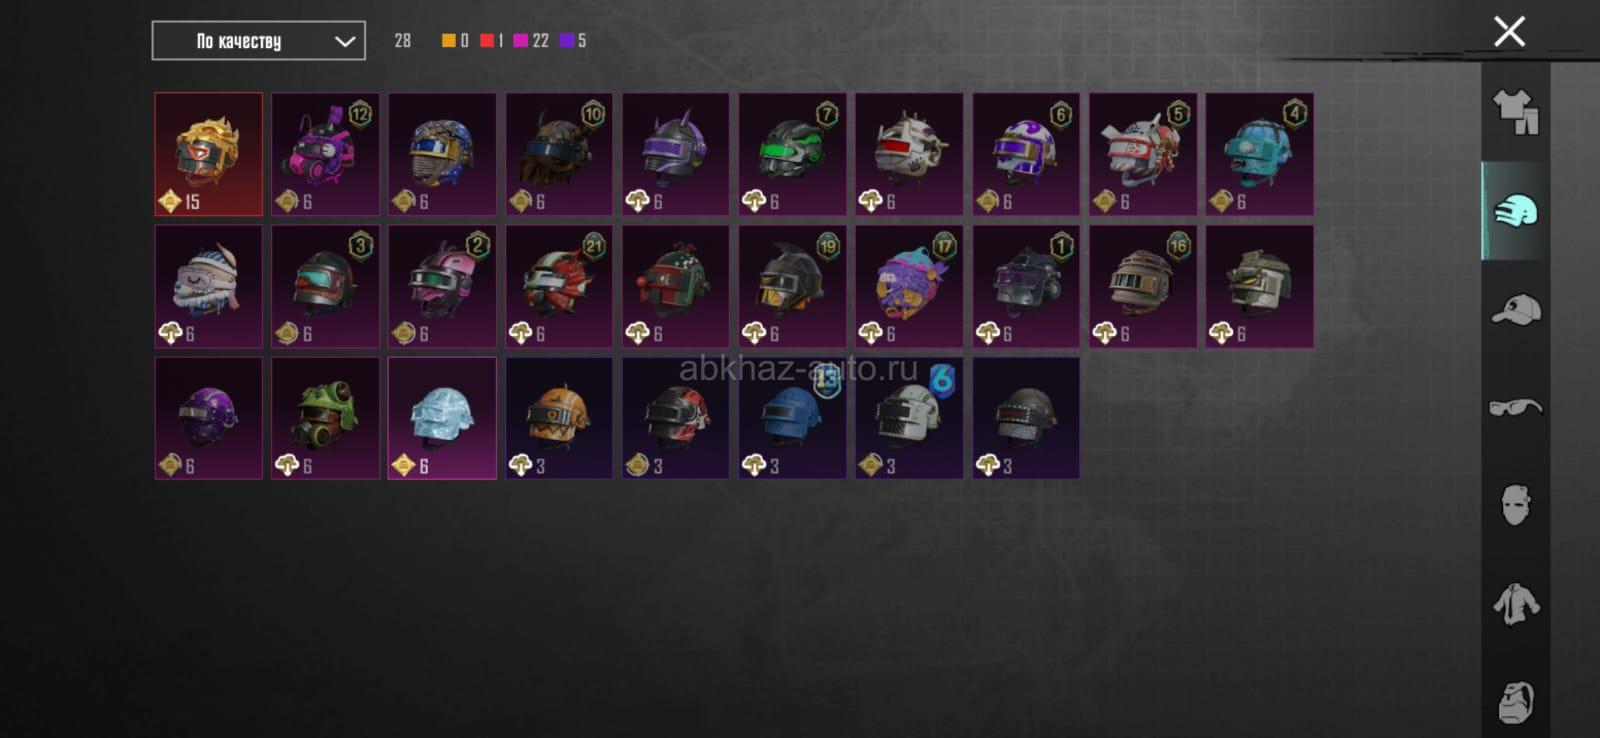
Task: Select the golden helmet valued 15
Action: (209, 154)
